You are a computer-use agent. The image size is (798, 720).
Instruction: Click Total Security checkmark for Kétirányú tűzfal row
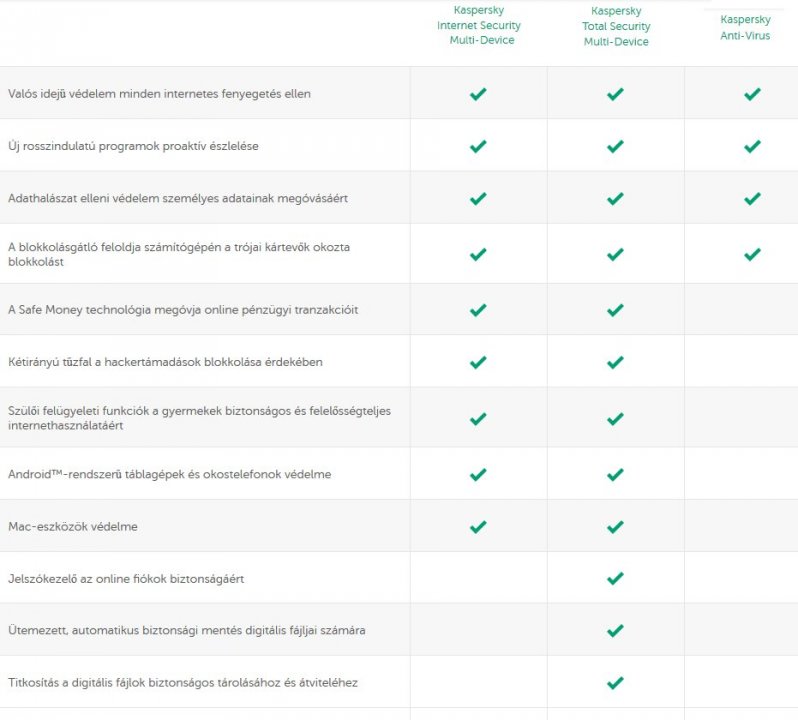[615, 362]
